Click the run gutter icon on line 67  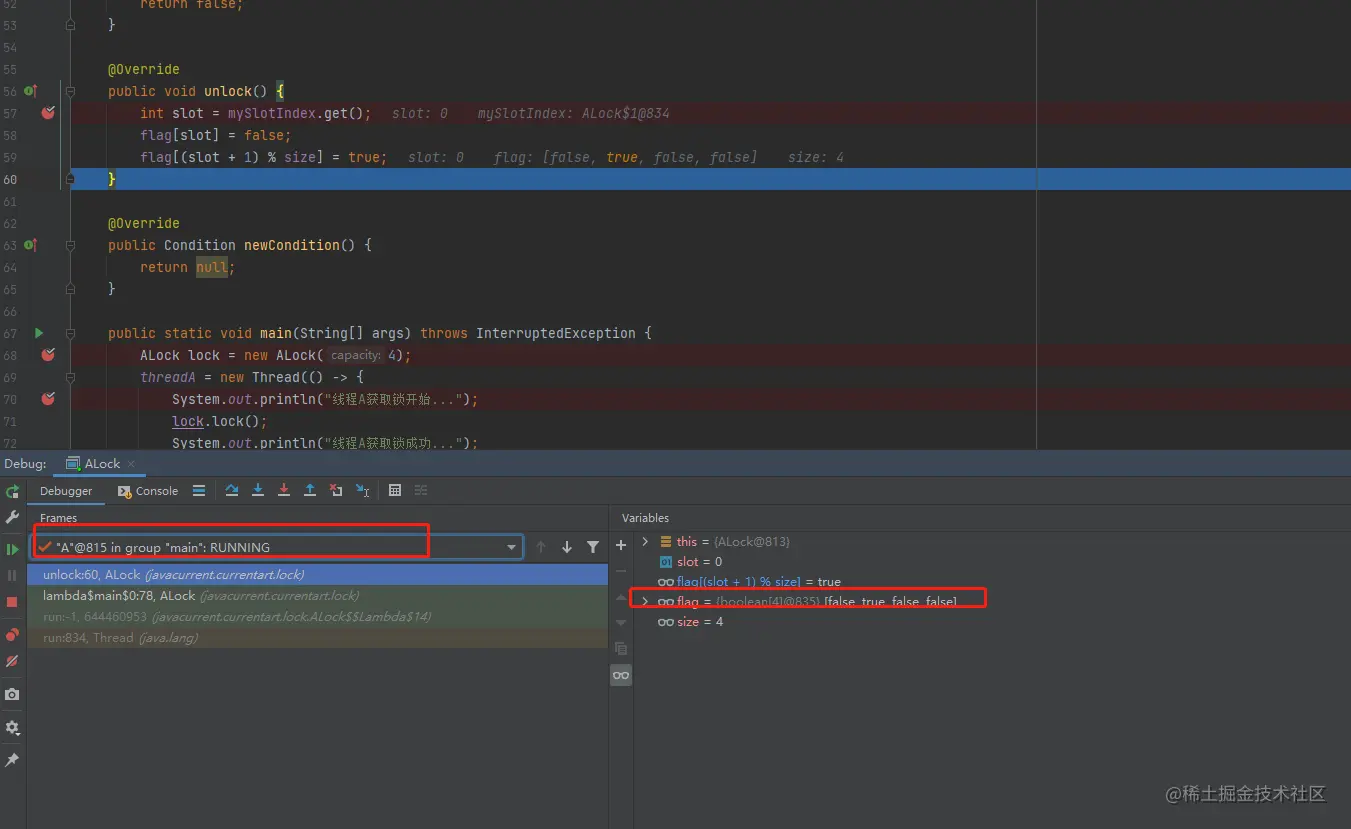coord(39,333)
